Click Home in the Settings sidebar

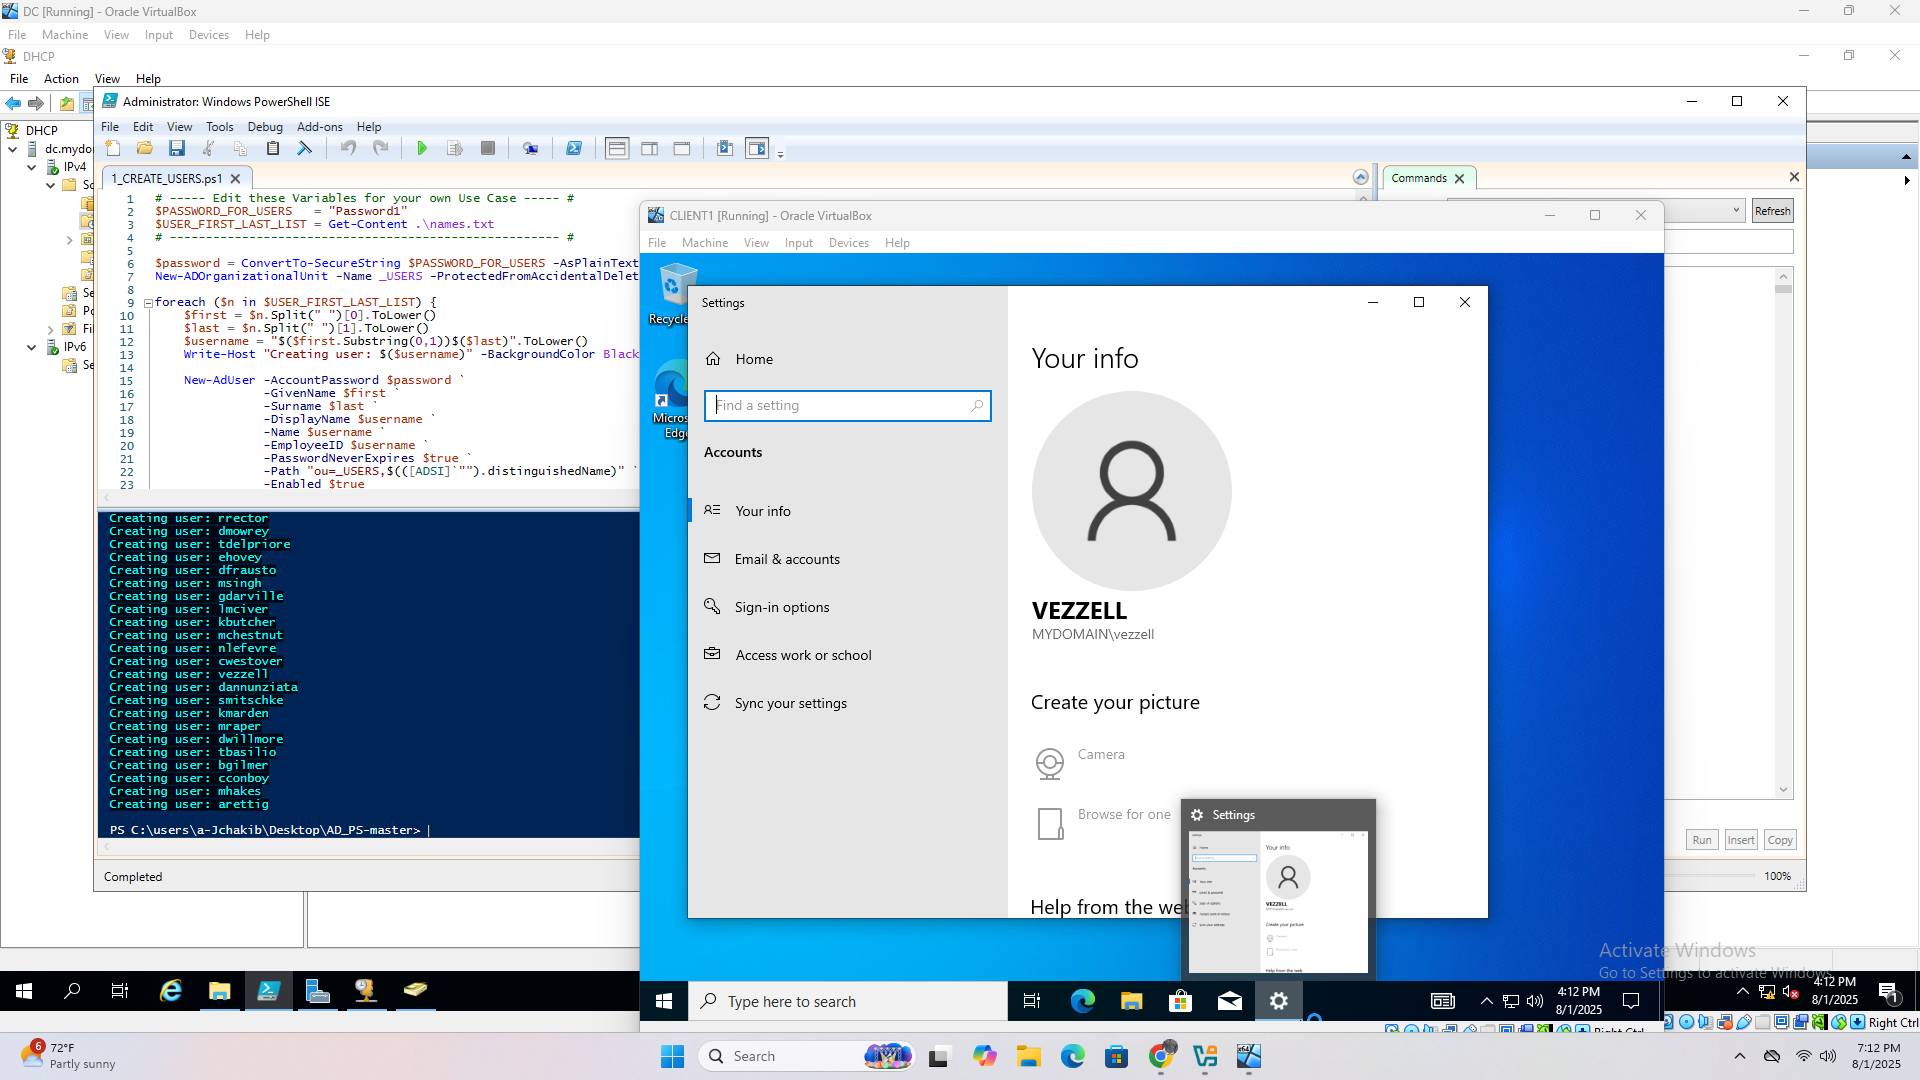click(x=753, y=359)
